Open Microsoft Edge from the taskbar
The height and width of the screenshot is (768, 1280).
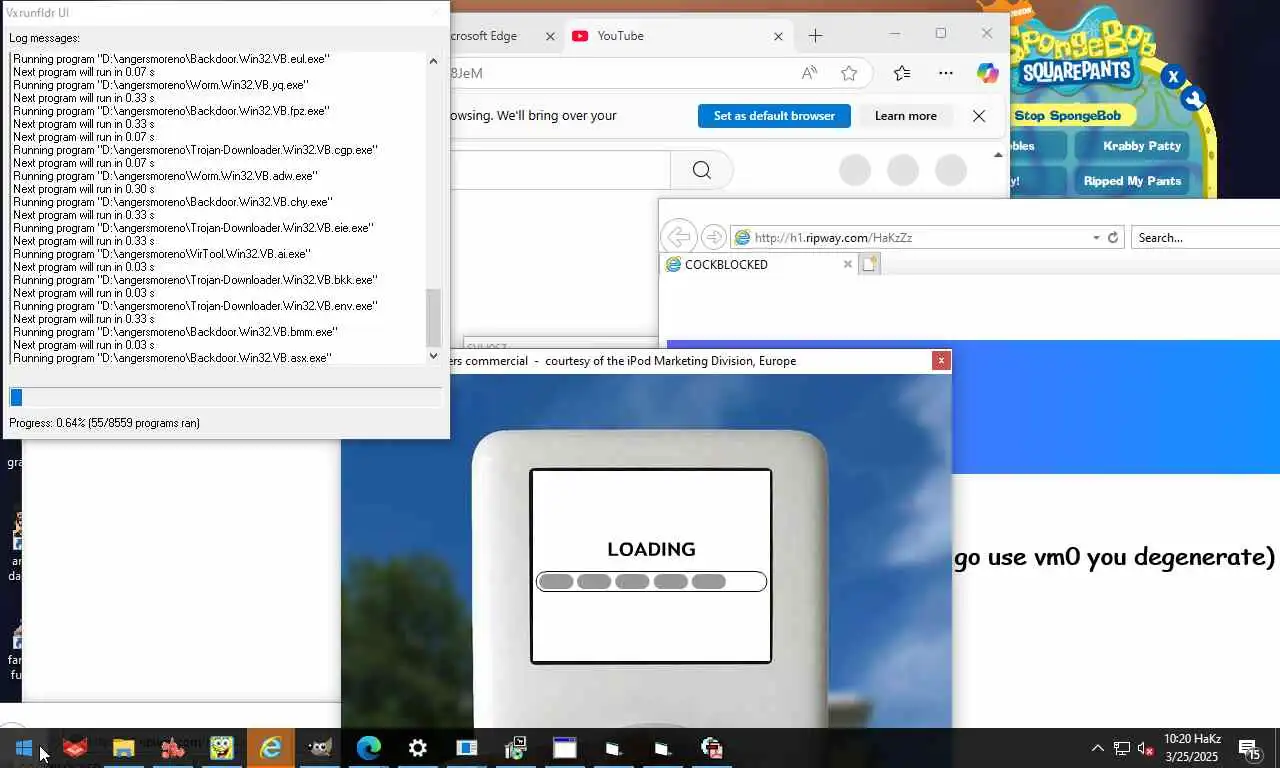pyautogui.click(x=369, y=748)
